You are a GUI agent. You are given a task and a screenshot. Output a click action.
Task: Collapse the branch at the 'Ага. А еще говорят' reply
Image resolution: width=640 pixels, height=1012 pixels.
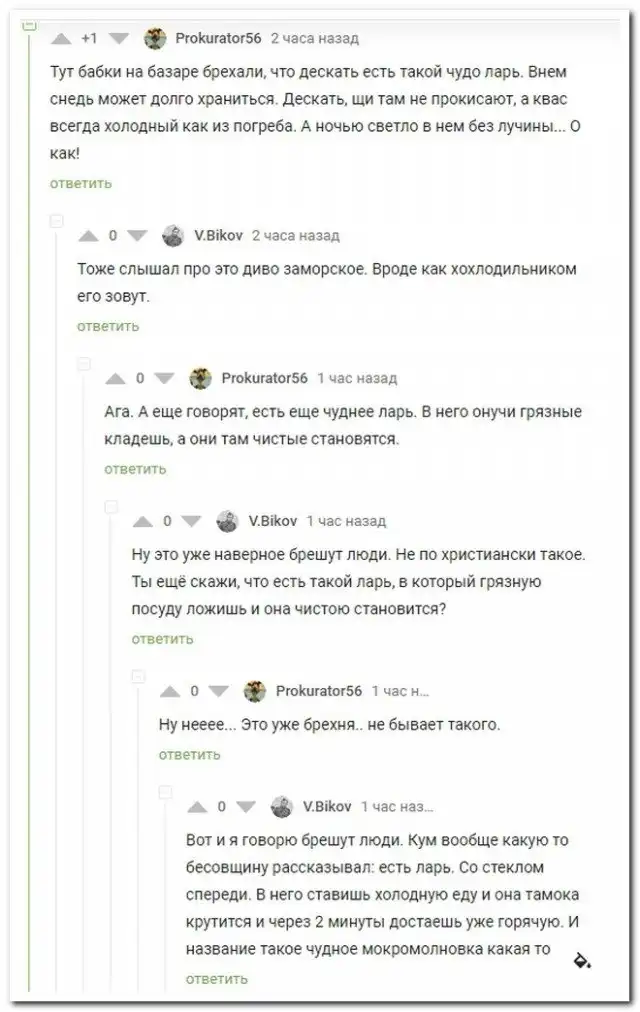(x=84, y=363)
